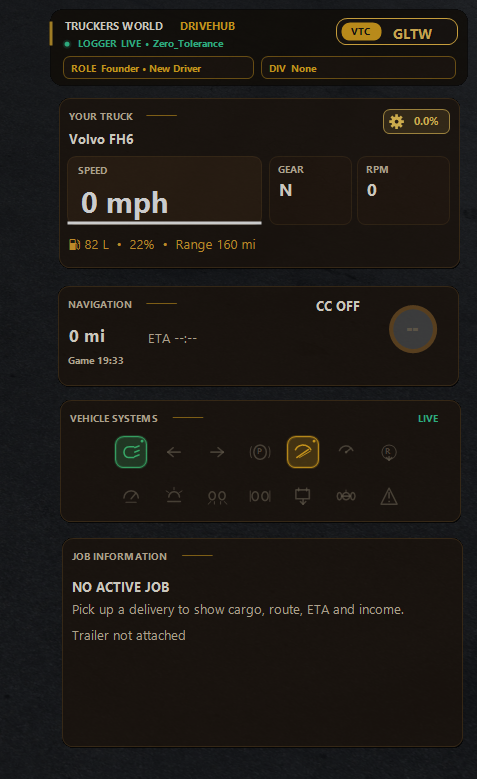The image size is (477, 779).
Task: Select the TRUCKERS WORLD title
Action: pos(114,26)
